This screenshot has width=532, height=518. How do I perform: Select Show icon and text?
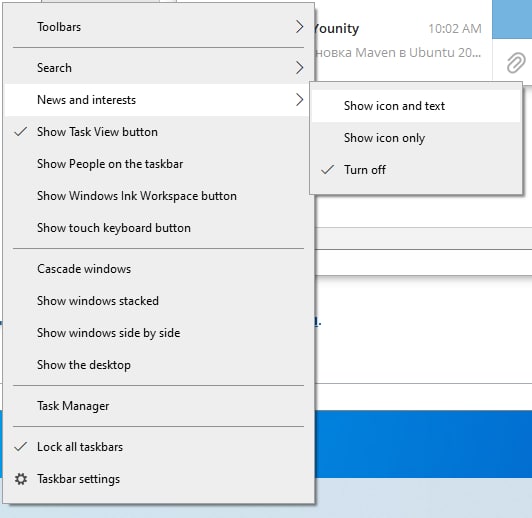point(416,106)
